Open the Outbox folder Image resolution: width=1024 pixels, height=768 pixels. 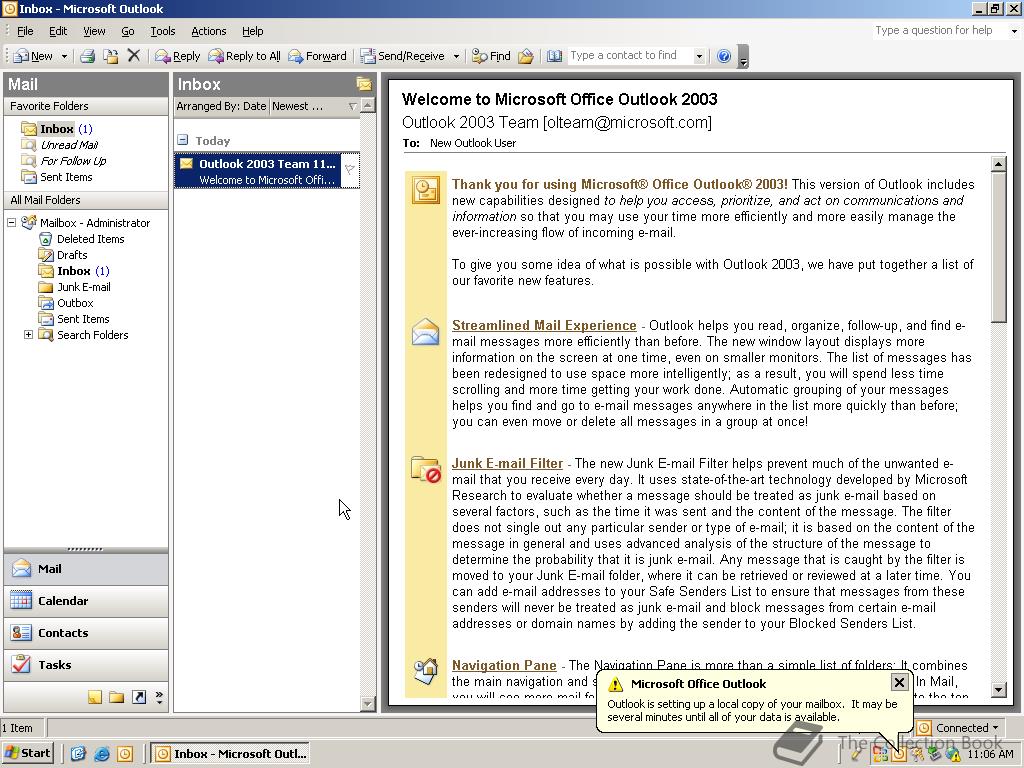point(75,303)
